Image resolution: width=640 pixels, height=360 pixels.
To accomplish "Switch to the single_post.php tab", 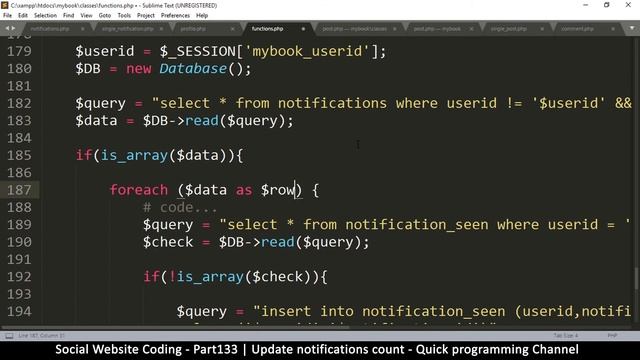I will 509,29.
